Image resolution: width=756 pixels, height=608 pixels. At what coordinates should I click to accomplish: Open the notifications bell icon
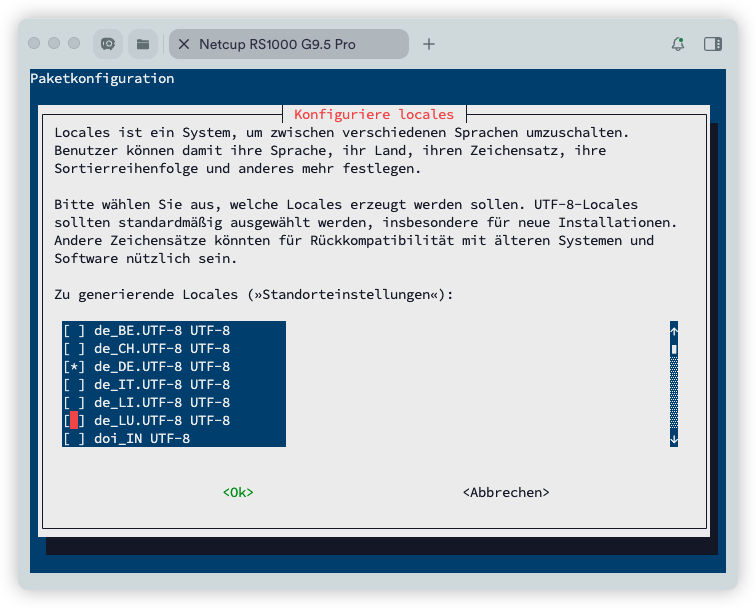point(678,44)
